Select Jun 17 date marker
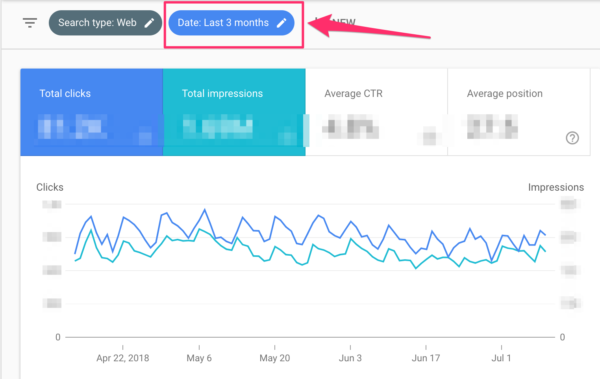Screen dimensions: 600x379 point(426,358)
